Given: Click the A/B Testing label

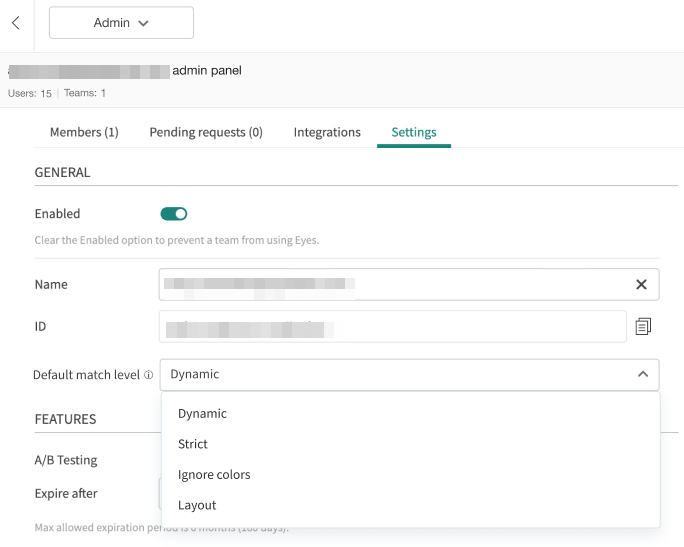Looking at the screenshot, I should 66,460.
